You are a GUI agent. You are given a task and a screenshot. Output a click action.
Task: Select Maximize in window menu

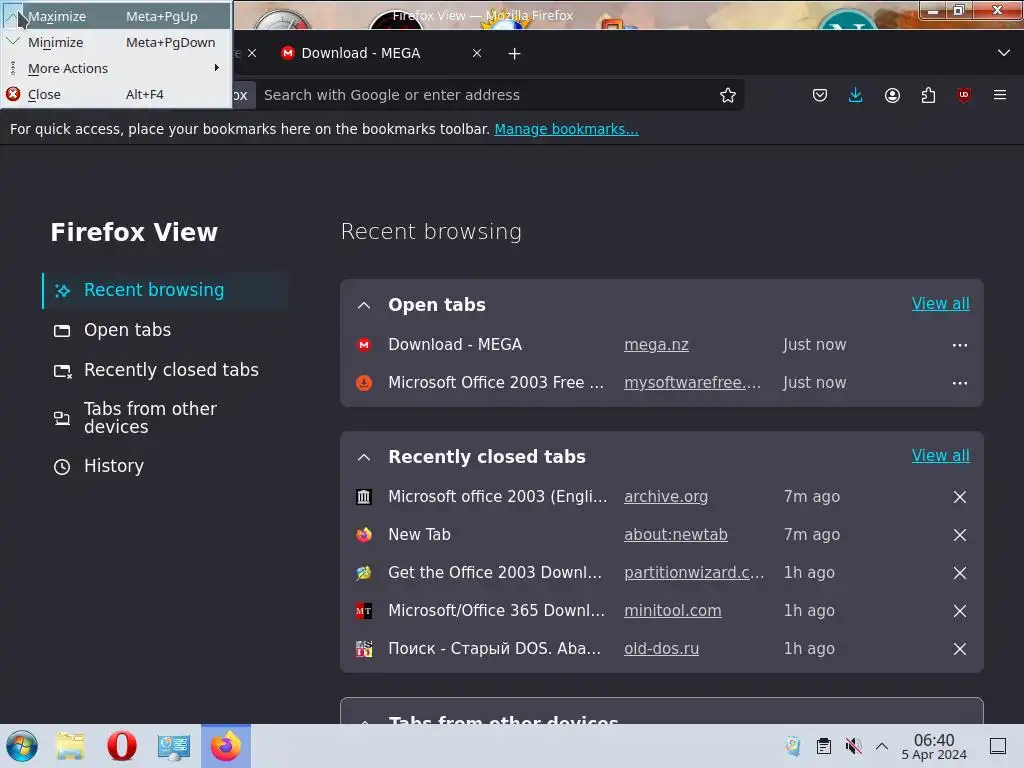pos(116,16)
